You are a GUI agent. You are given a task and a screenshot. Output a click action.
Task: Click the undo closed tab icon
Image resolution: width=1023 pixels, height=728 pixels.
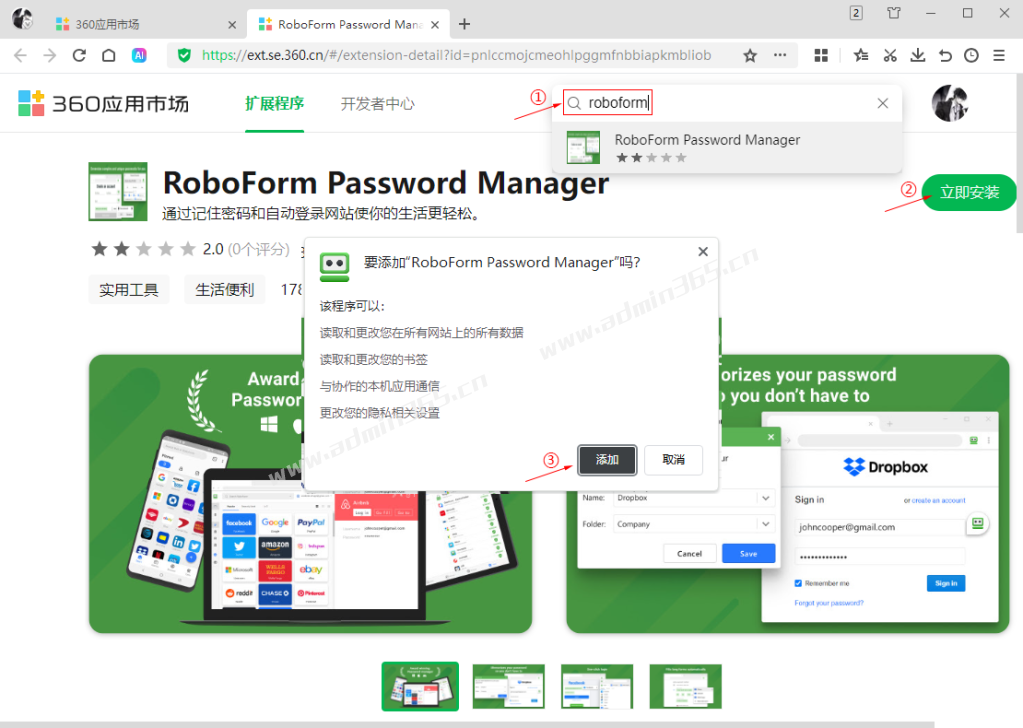pos(945,55)
